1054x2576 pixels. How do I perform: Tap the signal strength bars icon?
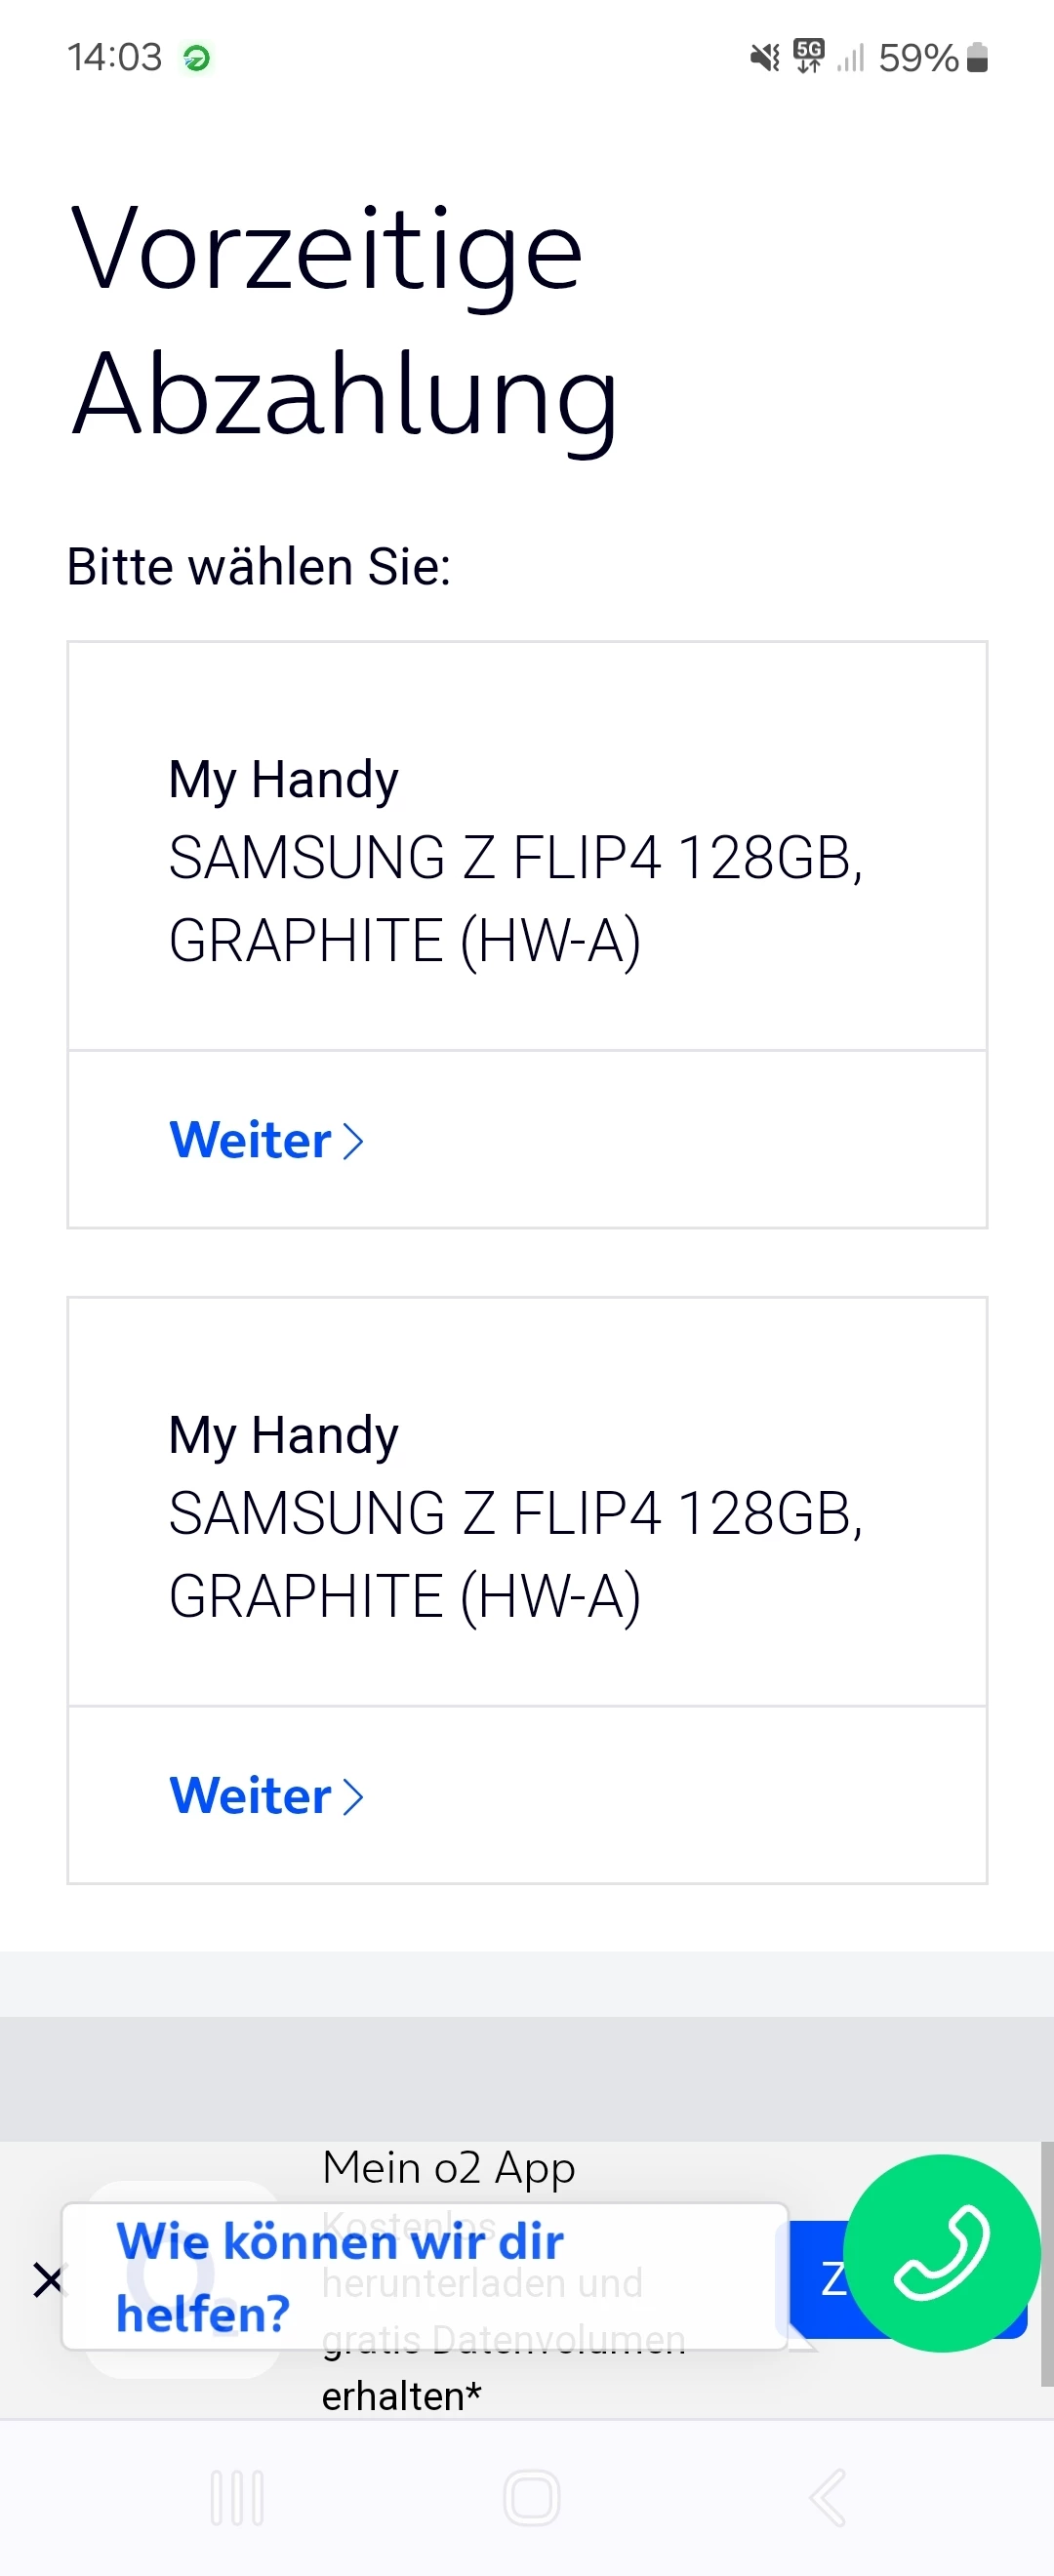(x=850, y=58)
